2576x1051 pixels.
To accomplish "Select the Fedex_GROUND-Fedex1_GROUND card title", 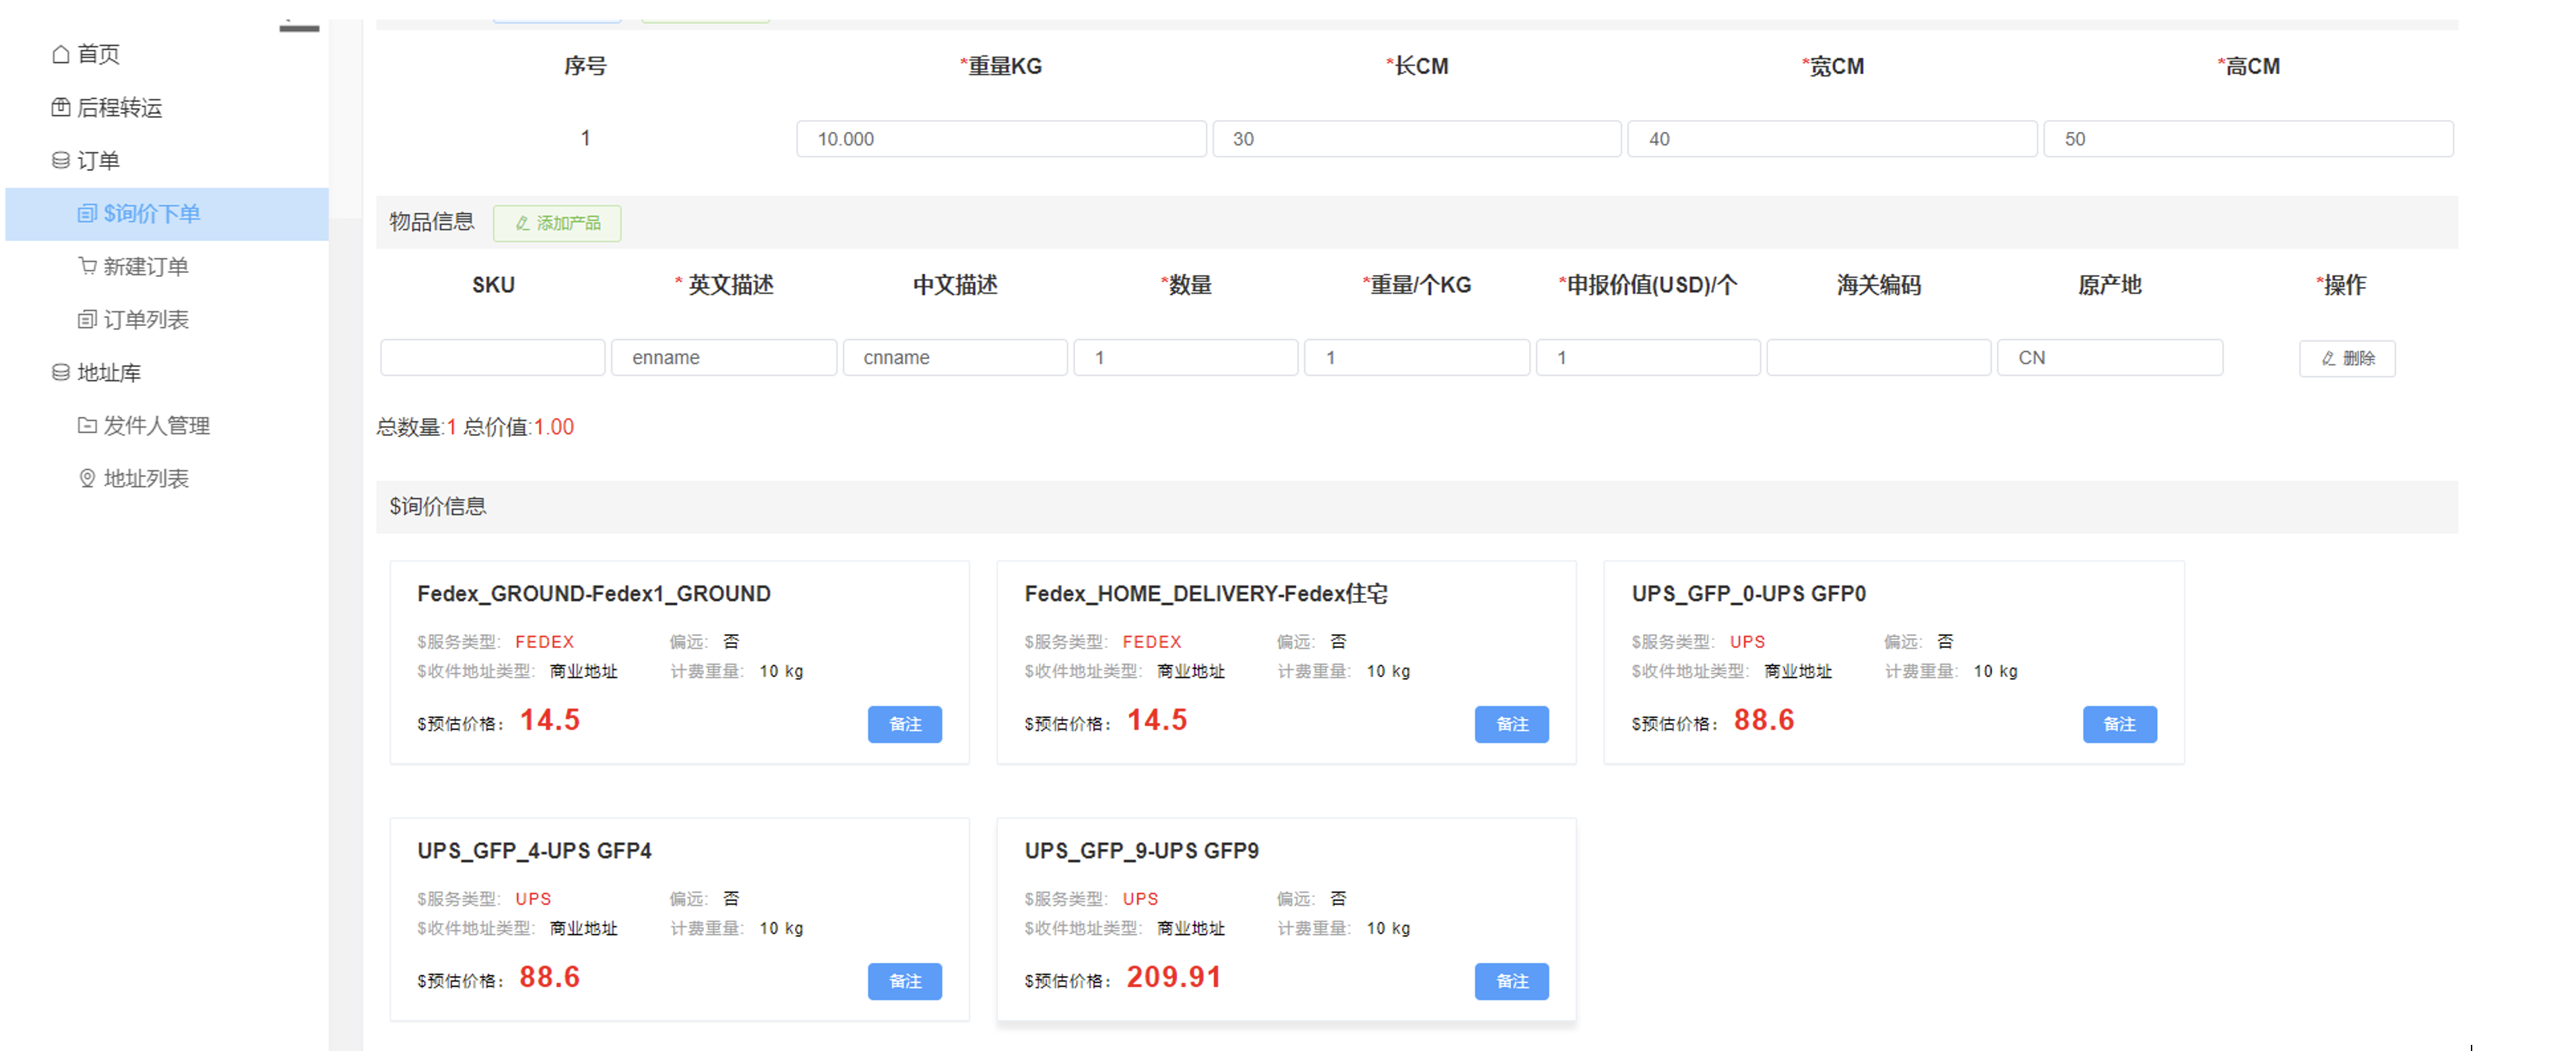I will click(594, 594).
